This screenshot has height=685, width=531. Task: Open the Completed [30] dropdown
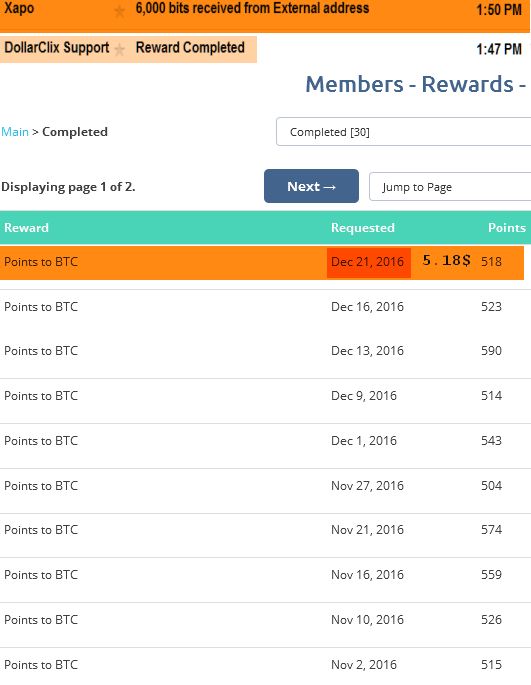coord(403,131)
